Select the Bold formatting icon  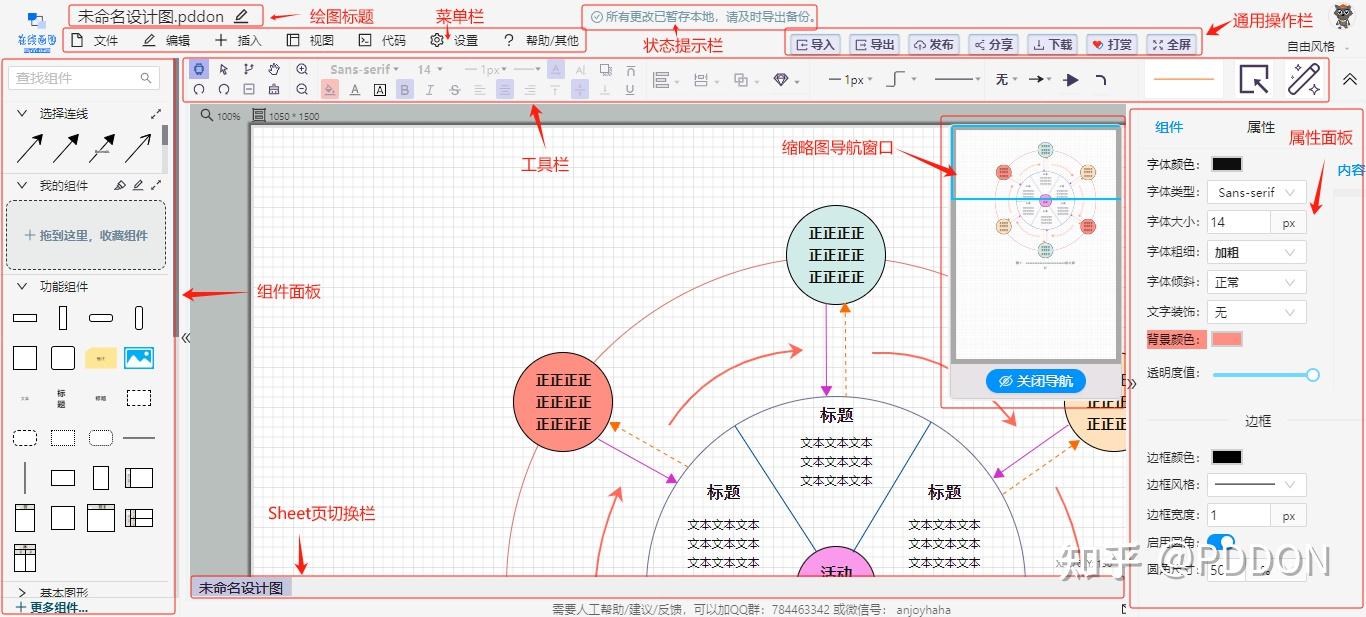[x=404, y=89]
